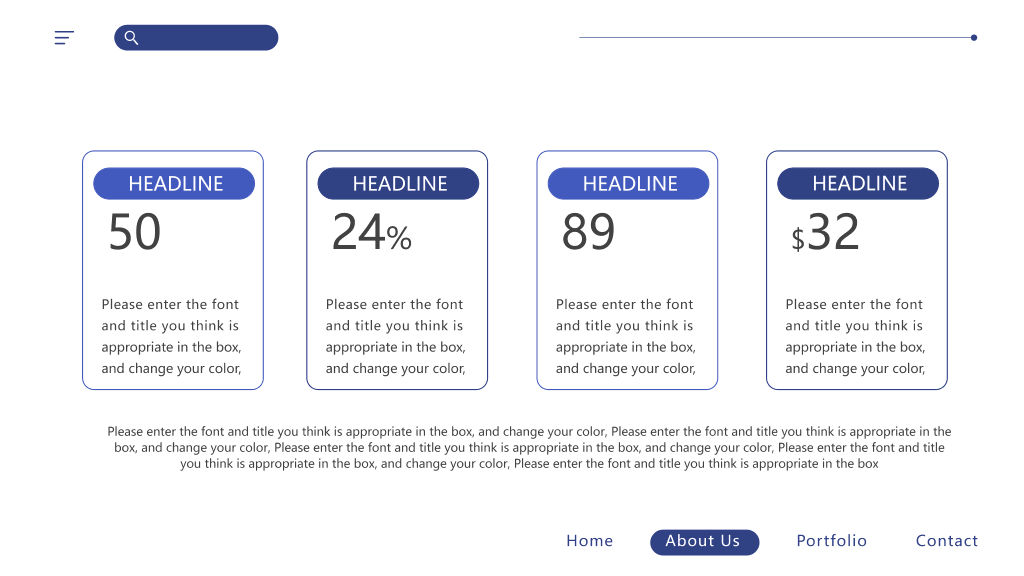Click the HEADLINE button above 24%

click(398, 184)
